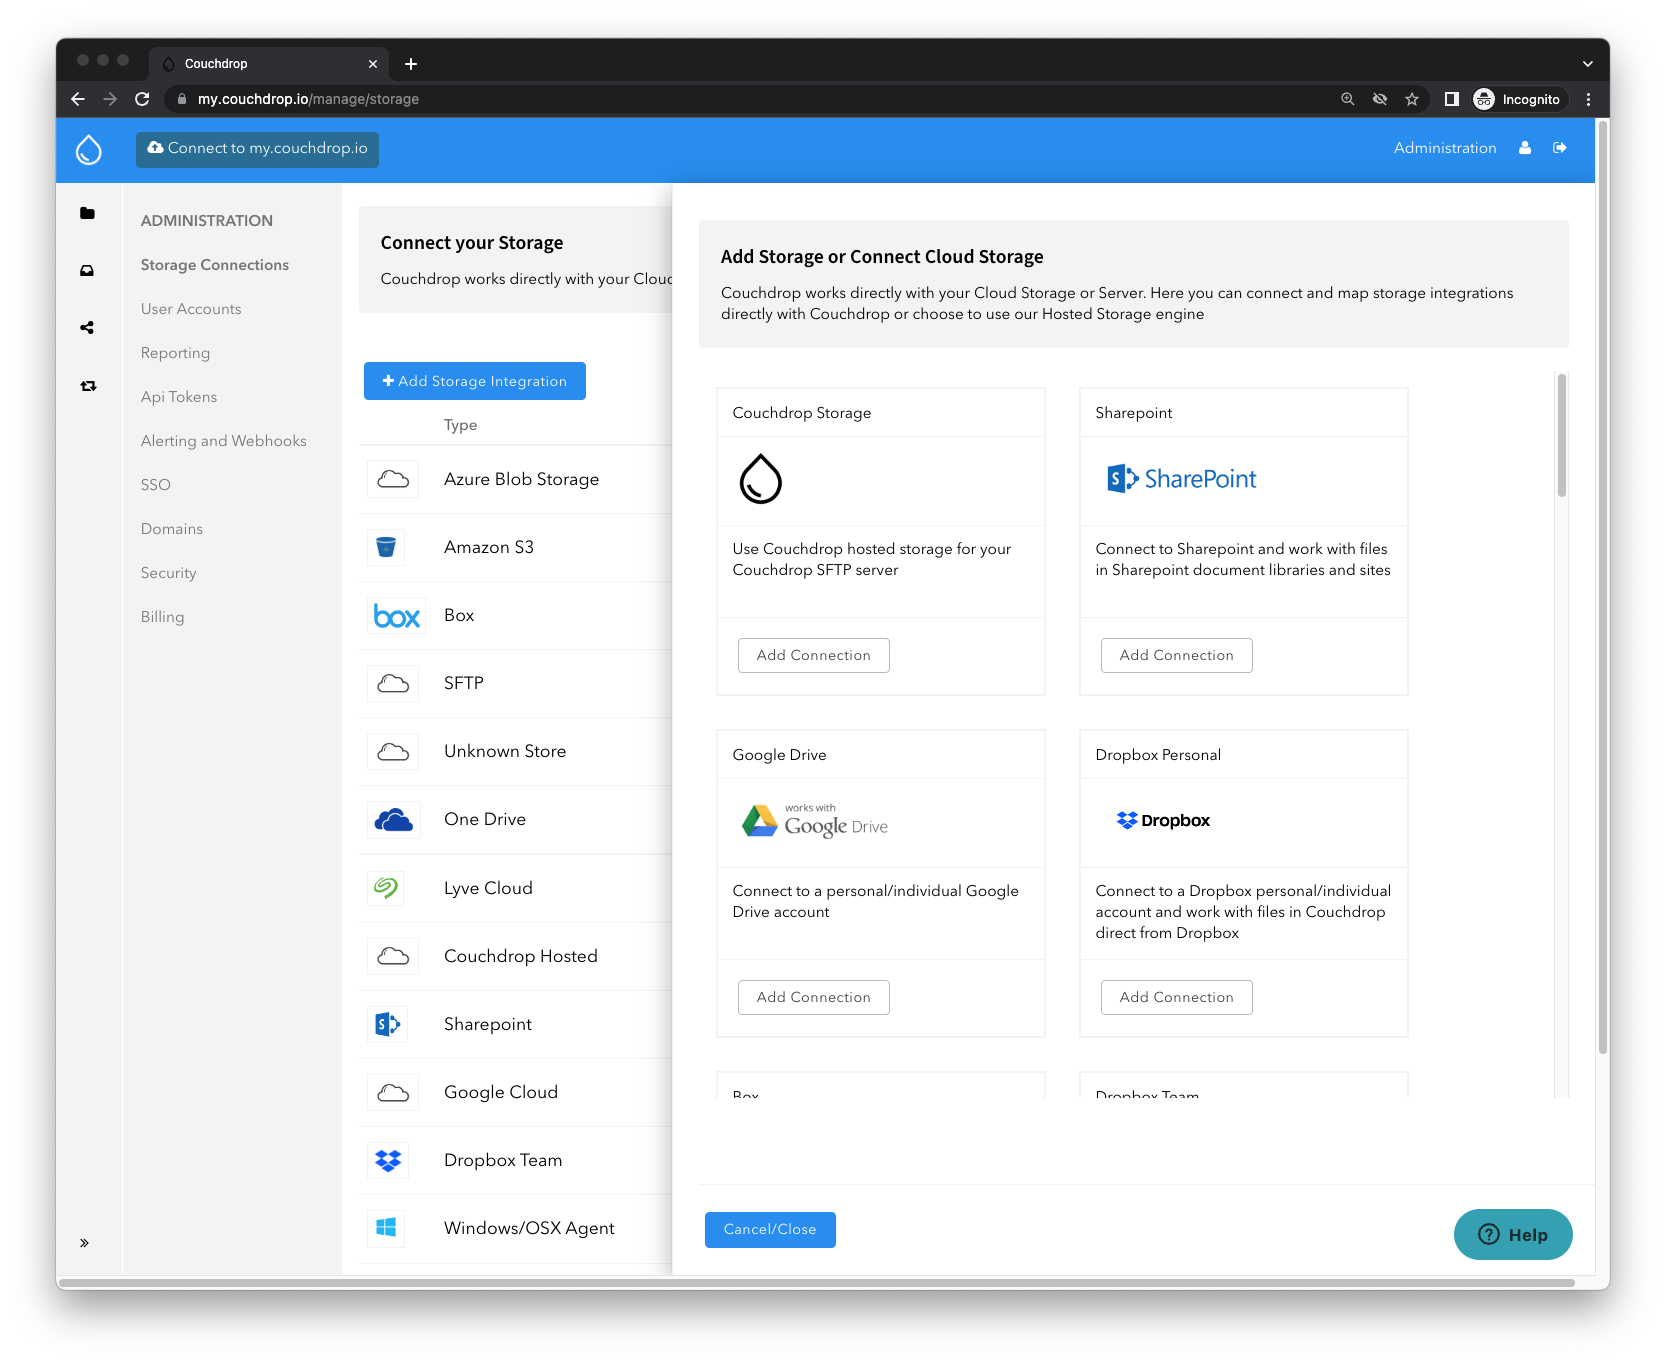Click the Couchdrop droplet logo in header
The image size is (1666, 1364).
click(x=89, y=149)
